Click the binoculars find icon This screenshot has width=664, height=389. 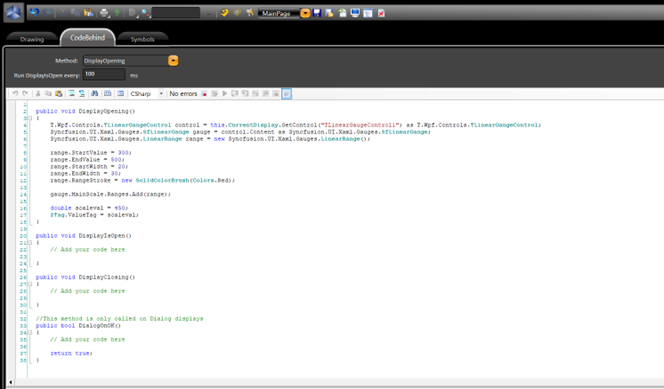94,94
